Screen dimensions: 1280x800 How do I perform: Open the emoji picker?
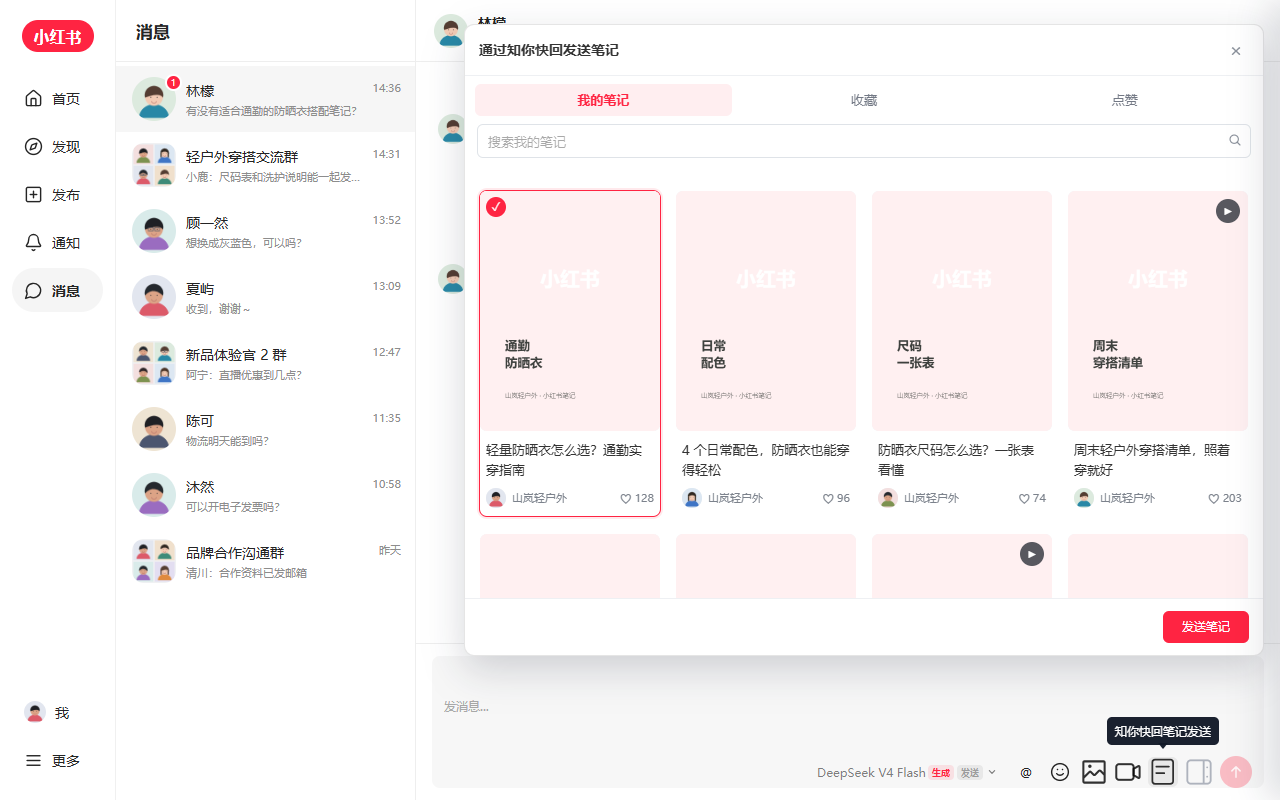1060,772
